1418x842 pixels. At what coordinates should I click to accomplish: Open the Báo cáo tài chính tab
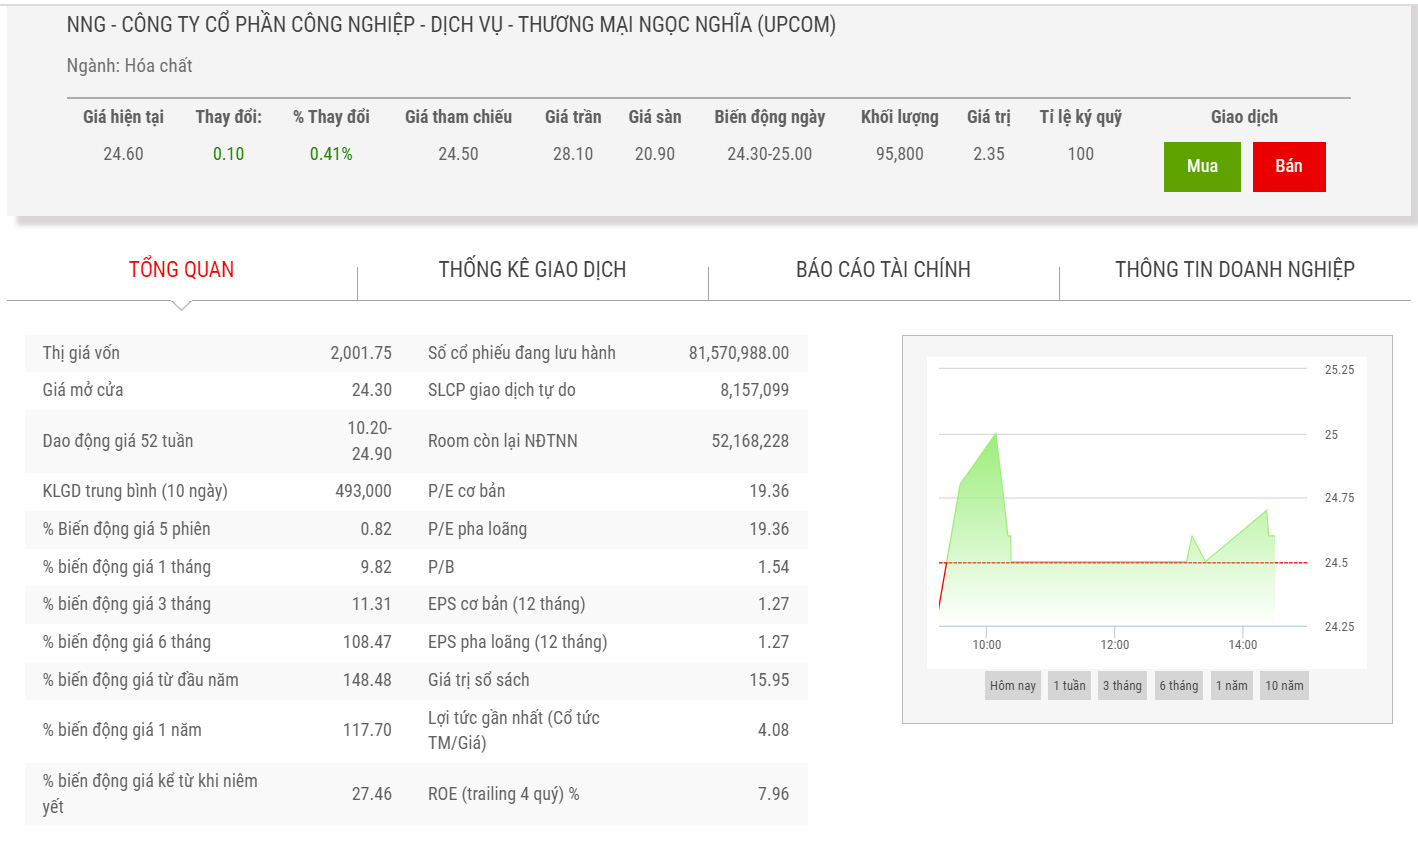pos(883,269)
